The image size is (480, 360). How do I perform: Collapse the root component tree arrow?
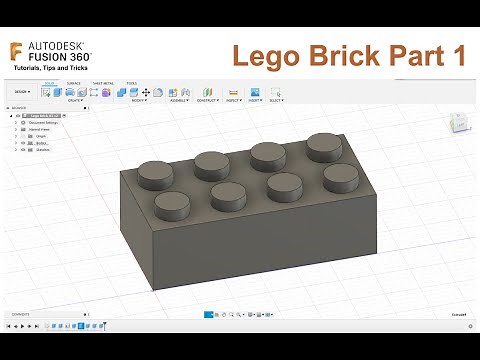pyautogui.click(x=11, y=116)
